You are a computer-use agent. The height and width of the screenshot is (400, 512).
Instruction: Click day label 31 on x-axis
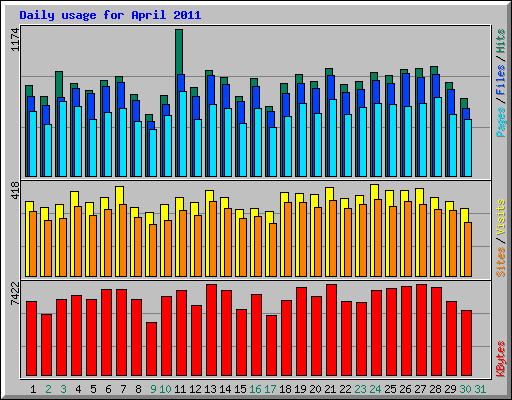click(x=480, y=389)
